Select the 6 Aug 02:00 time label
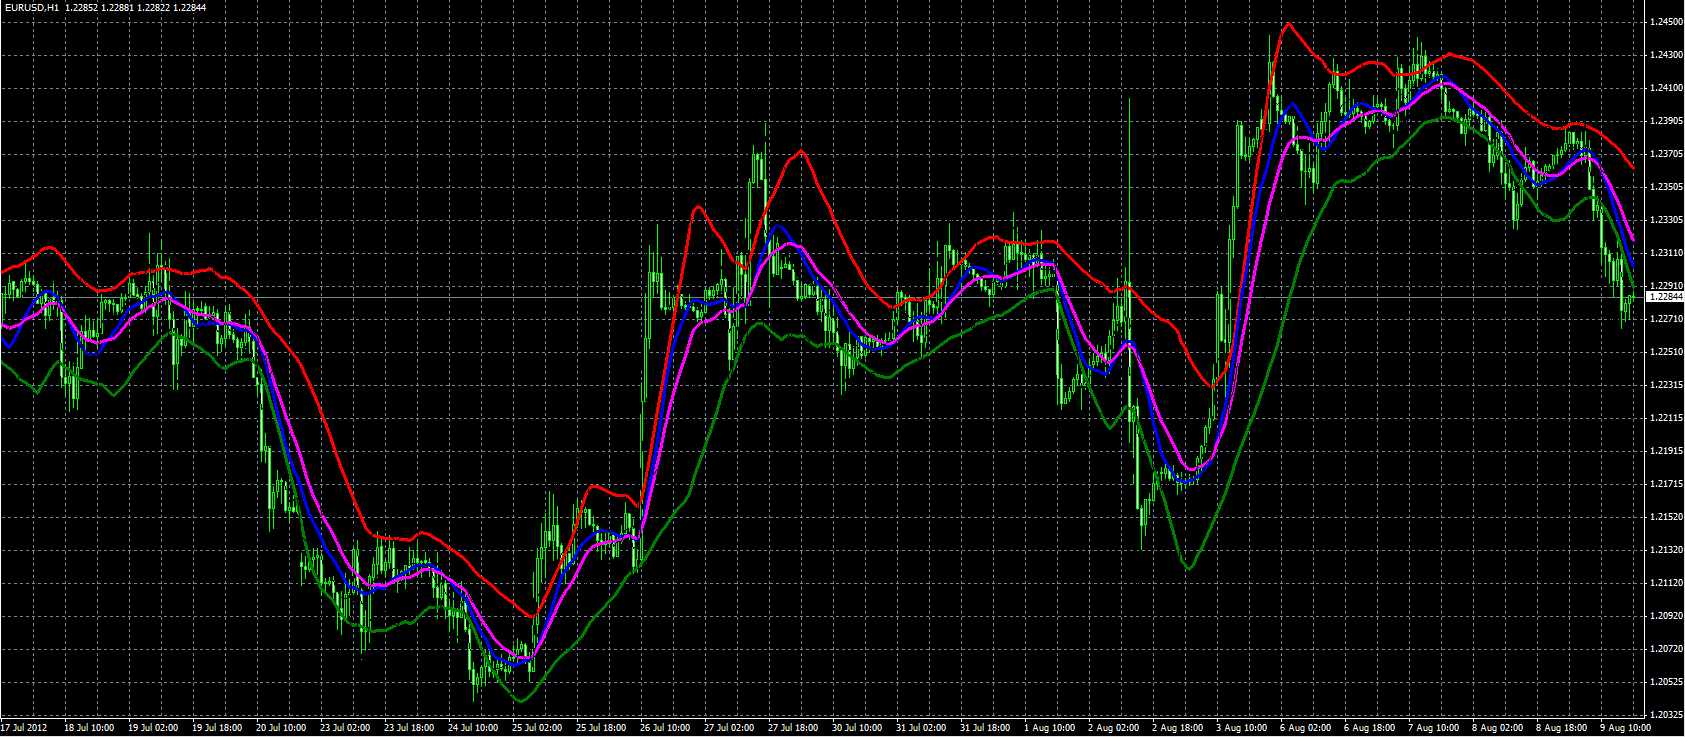Viewport: 1685px width, 737px height. 1305,728
